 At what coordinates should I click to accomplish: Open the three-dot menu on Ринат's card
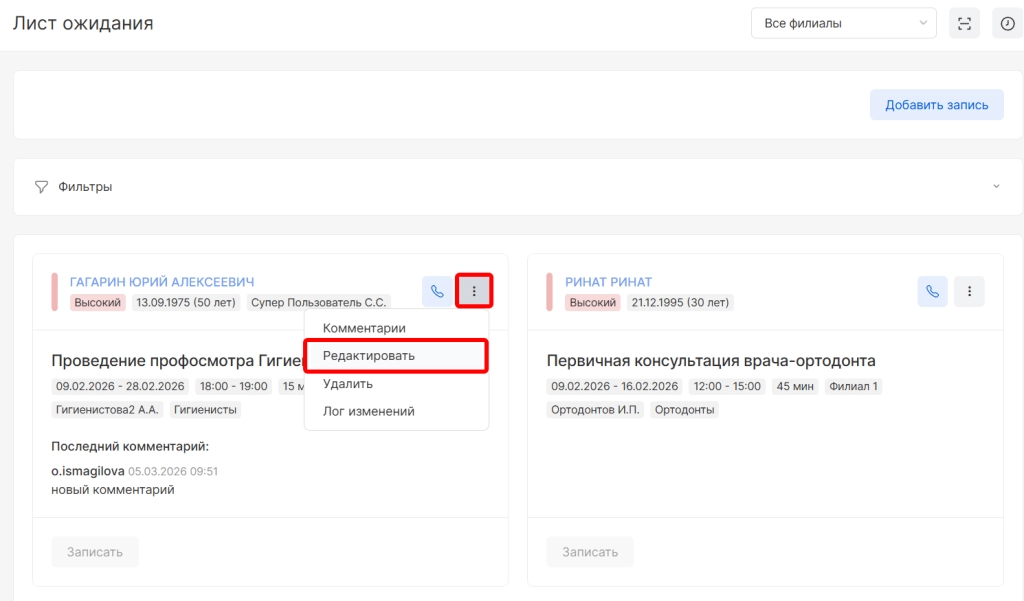[x=969, y=291]
